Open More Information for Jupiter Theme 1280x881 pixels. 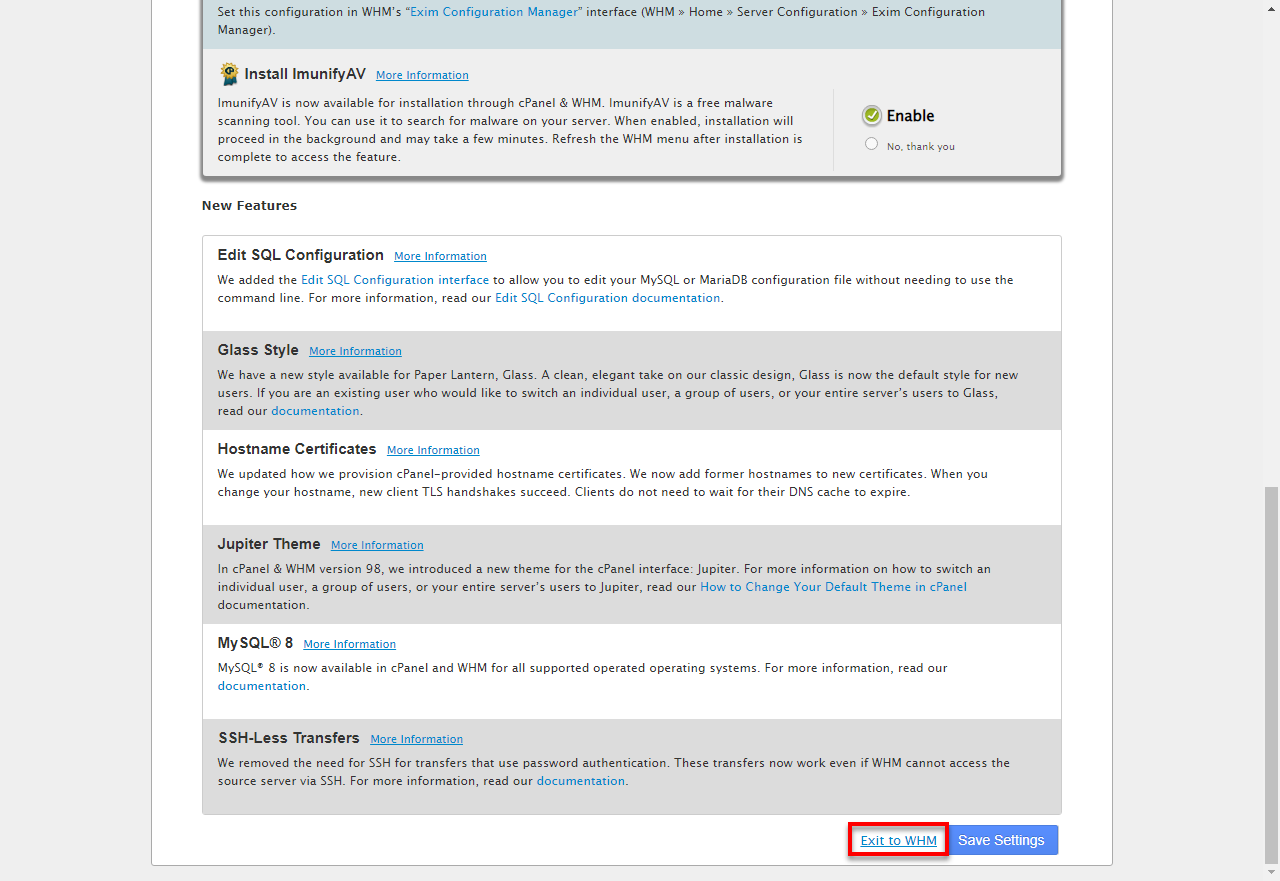[377, 545]
